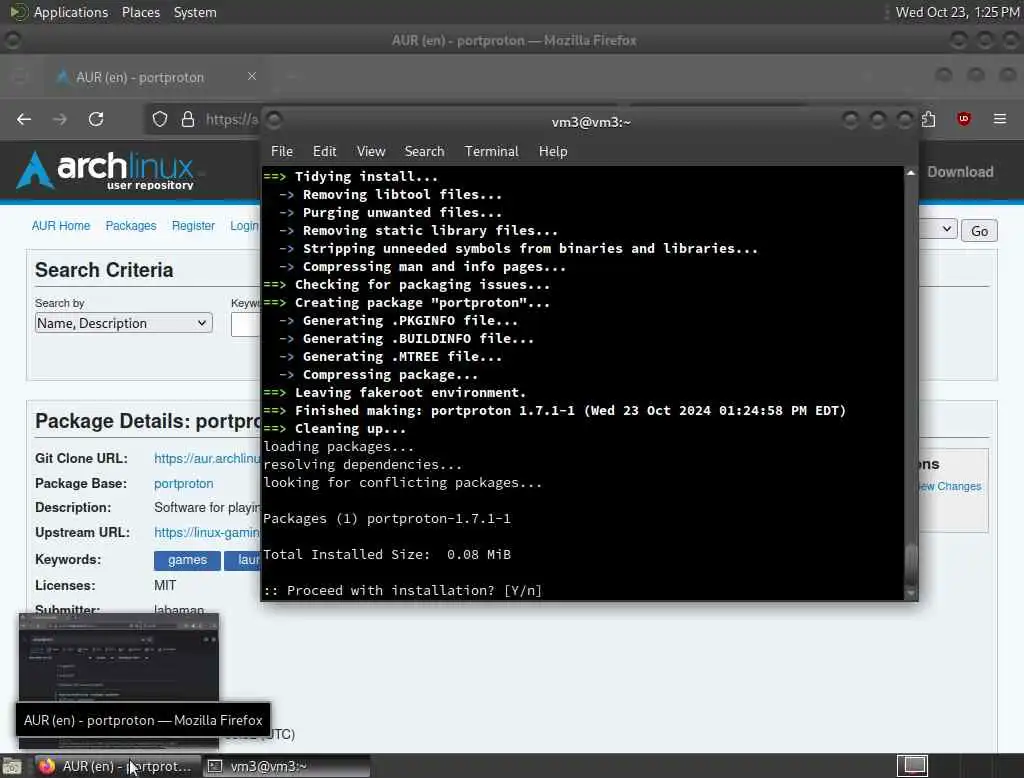The image size is (1024, 778).
Task: Open terminal File menu
Action: (x=281, y=152)
